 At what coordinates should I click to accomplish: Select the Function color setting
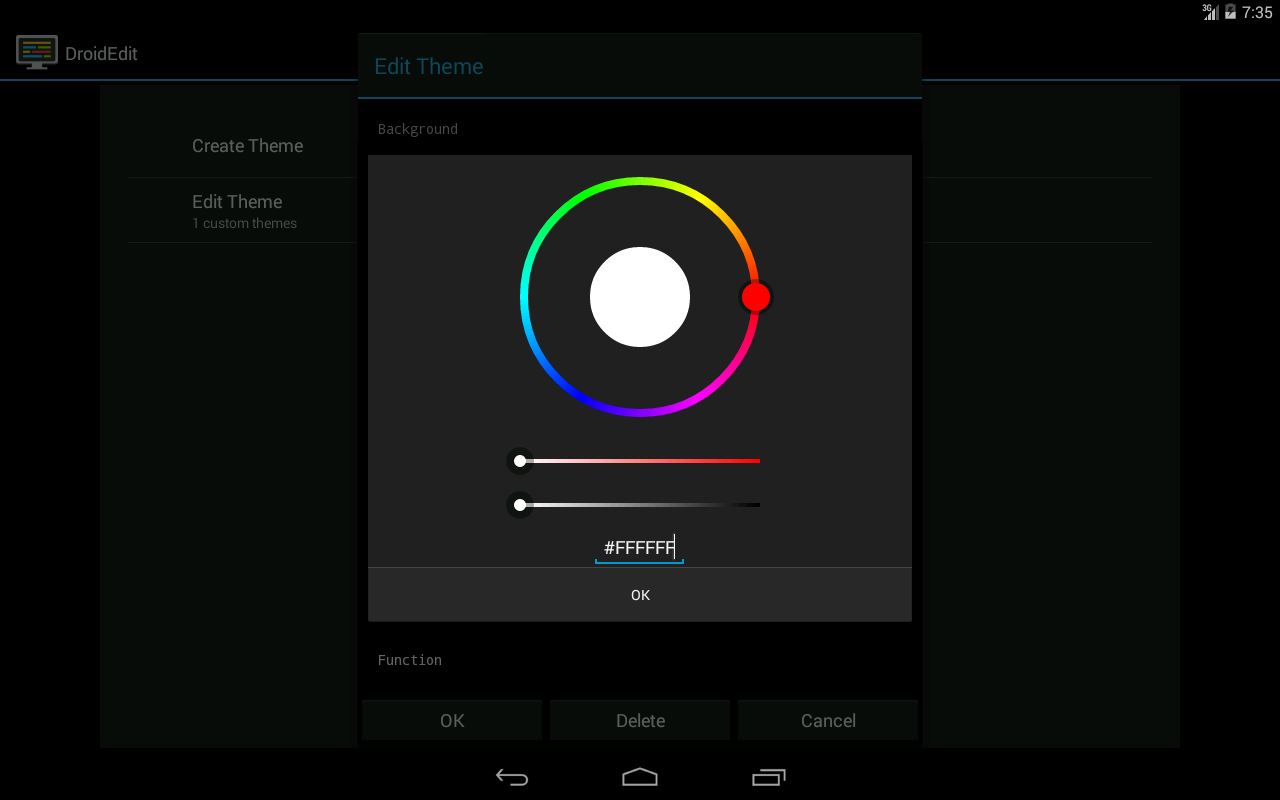click(410, 660)
